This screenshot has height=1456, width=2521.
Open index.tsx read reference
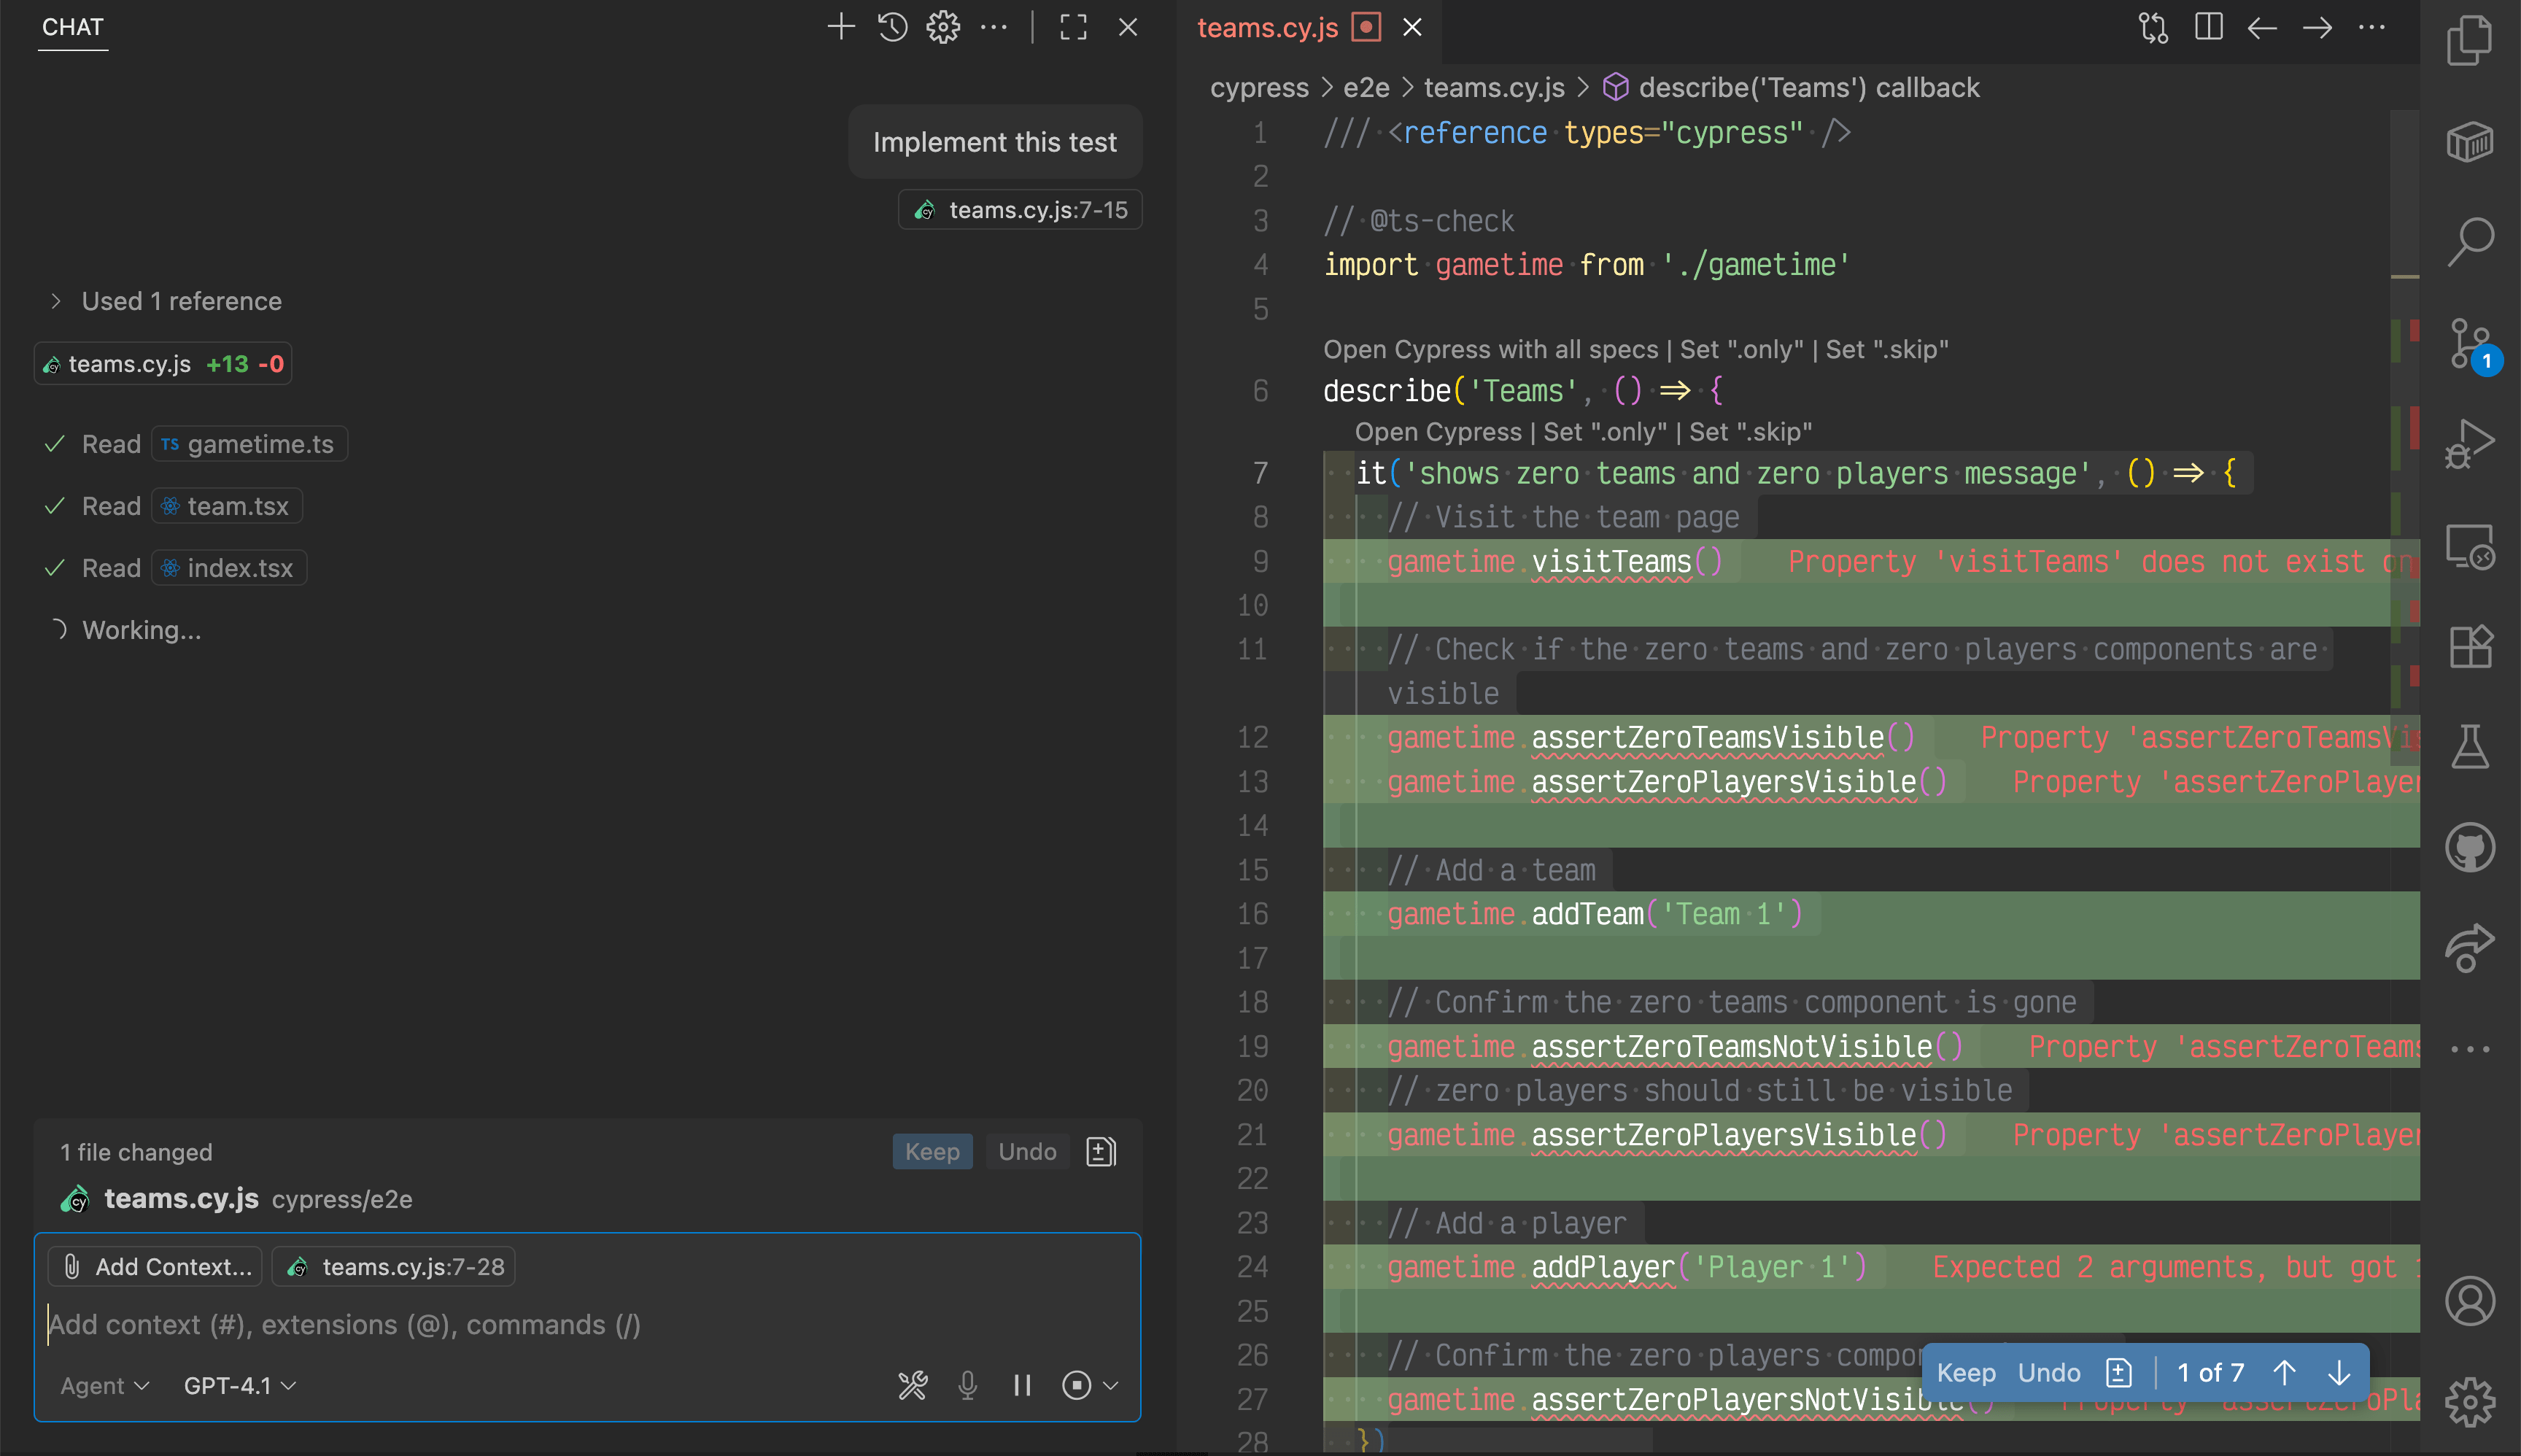(229, 568)
